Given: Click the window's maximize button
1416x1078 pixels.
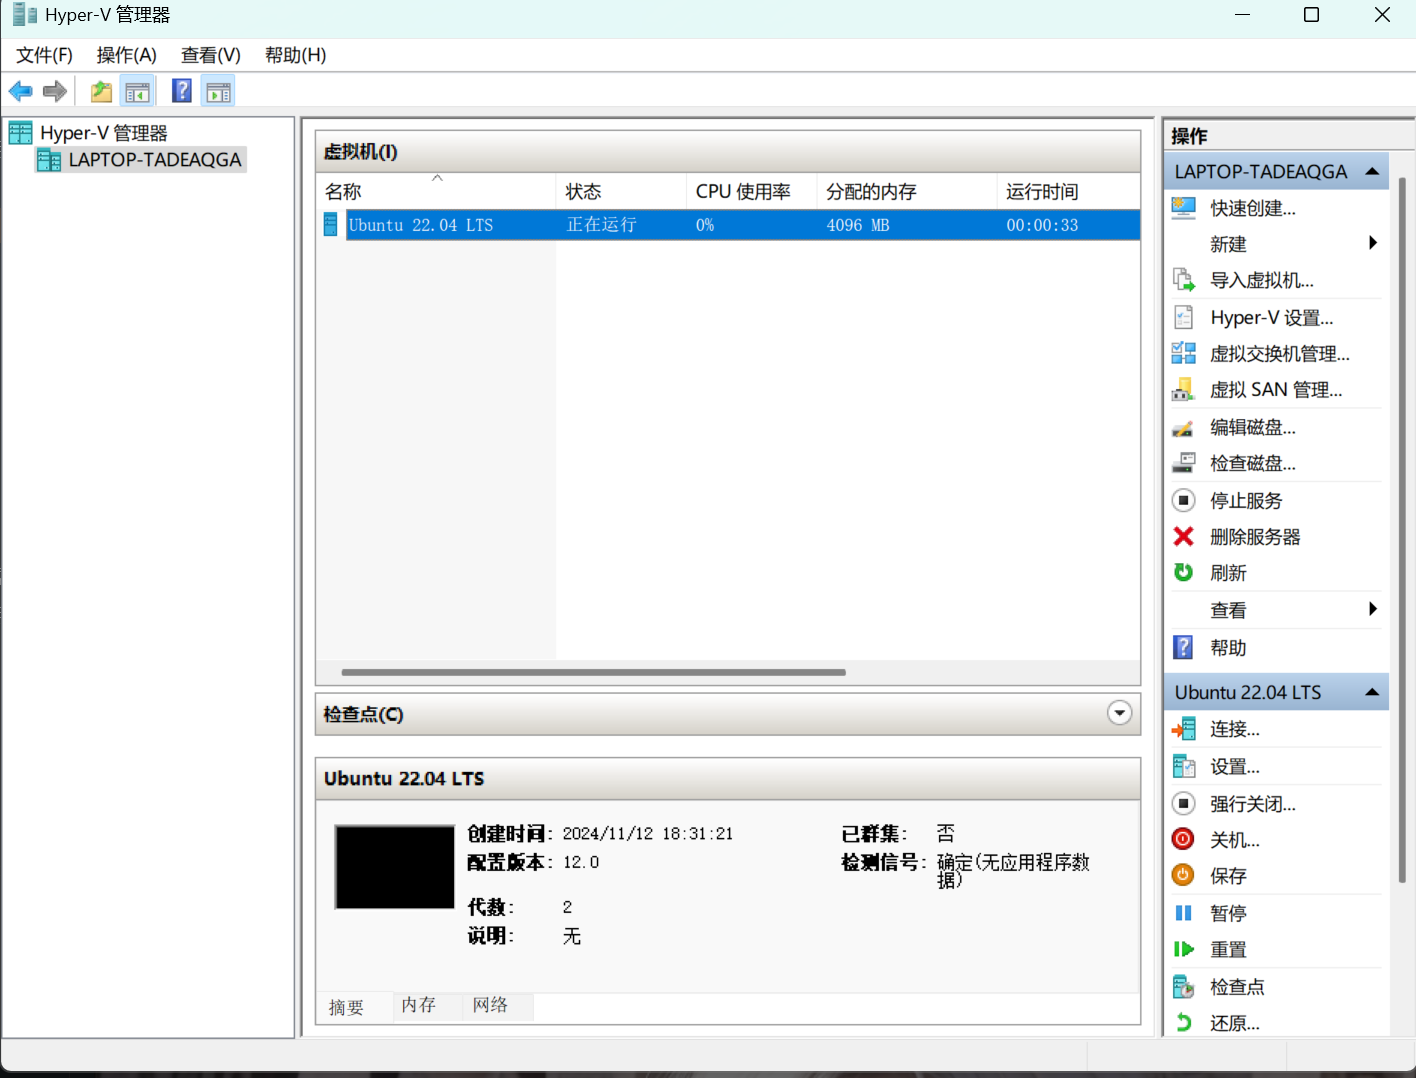Looking at the screenshot, I should pyautogui.click(x=1311, y=15).
